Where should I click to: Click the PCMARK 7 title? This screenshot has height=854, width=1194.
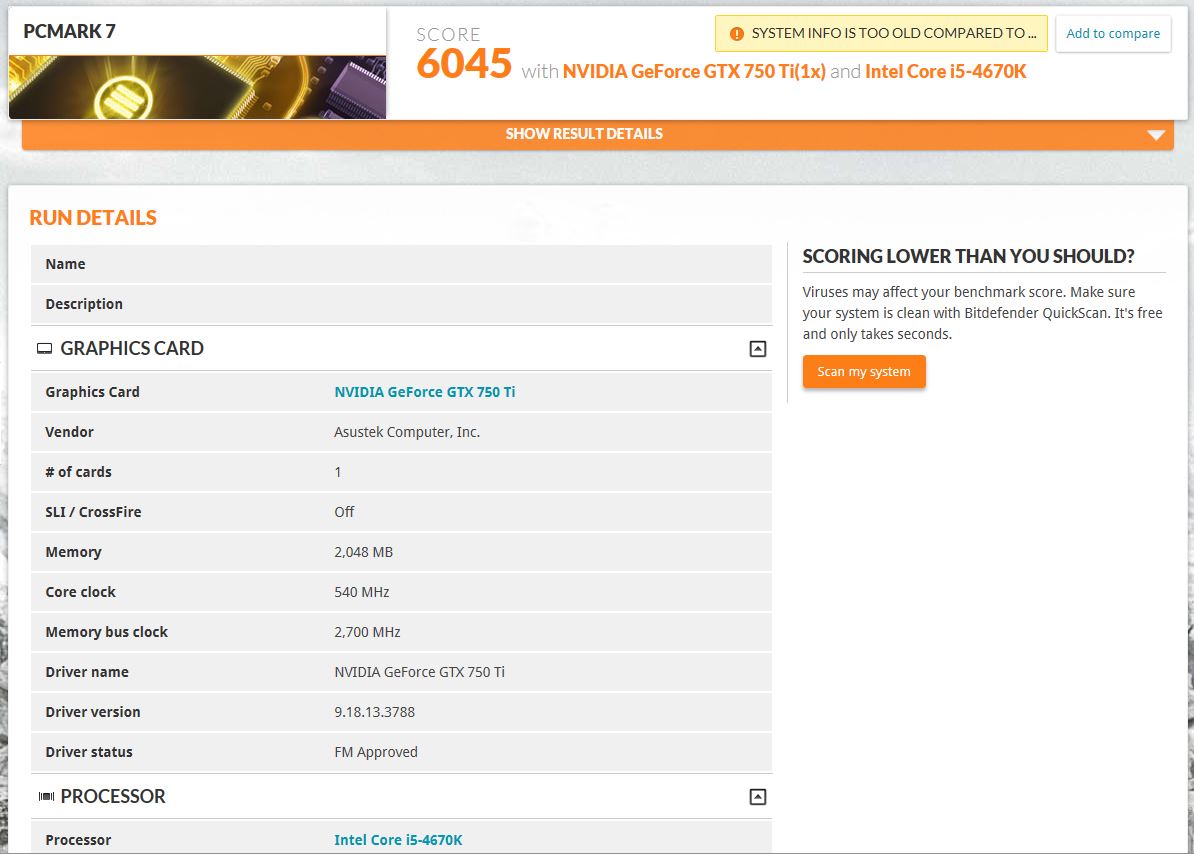pyautogui.click(x=69, y=31)
